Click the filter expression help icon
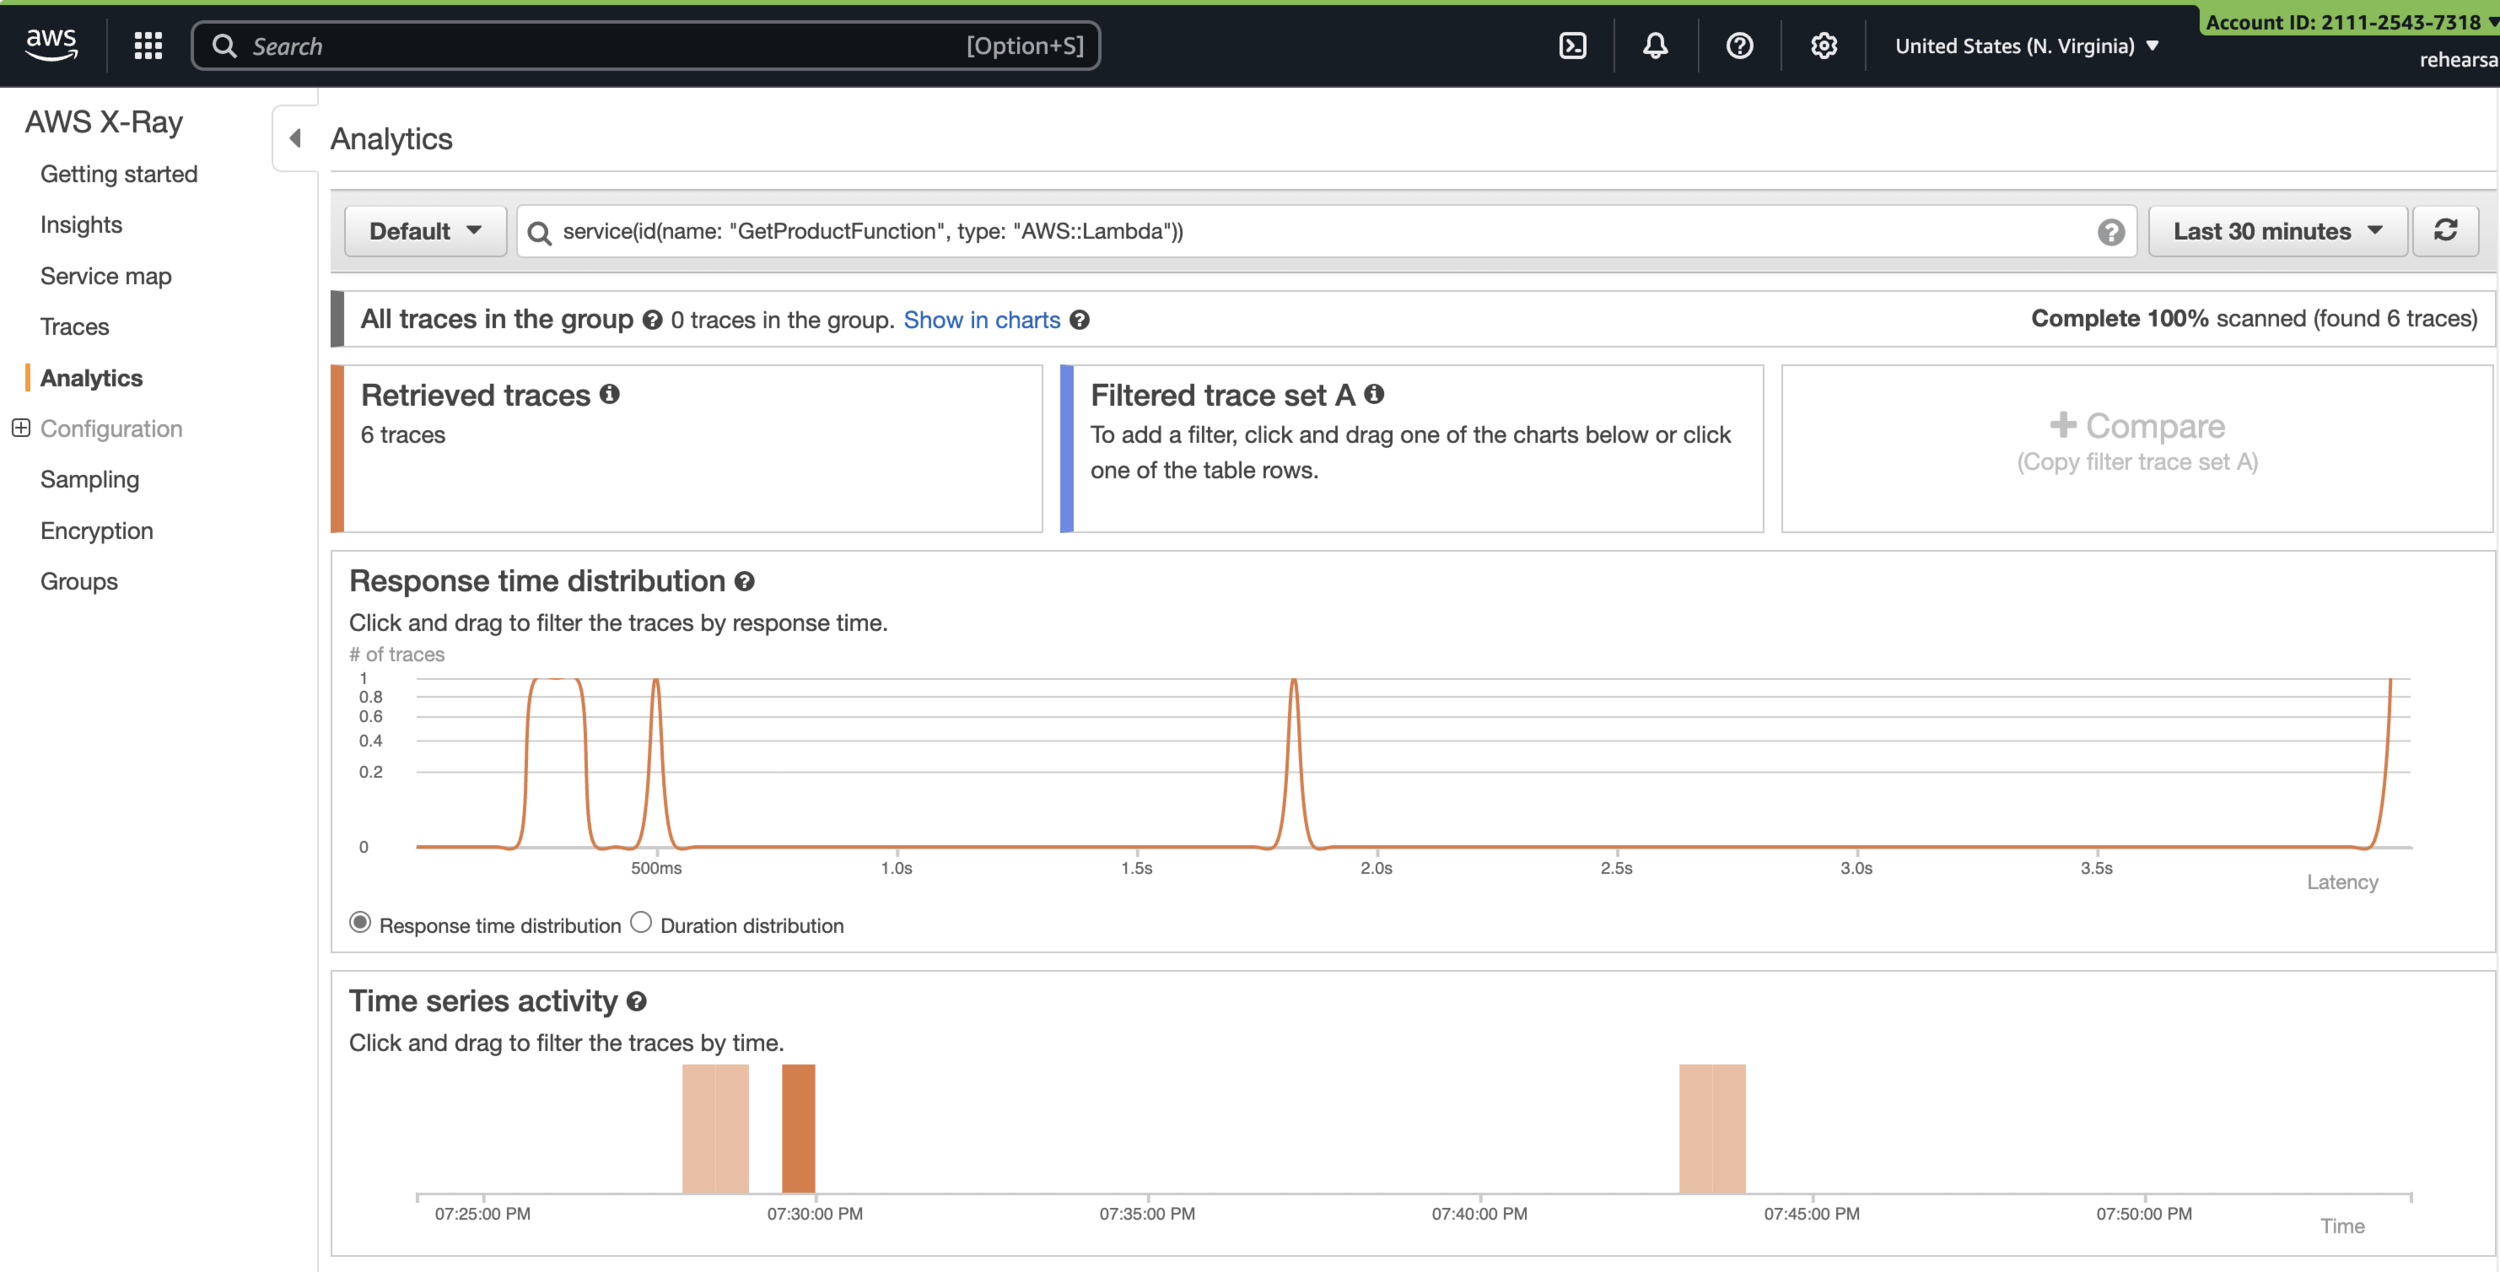The image size is (2500, 1272). [2110, 232]
